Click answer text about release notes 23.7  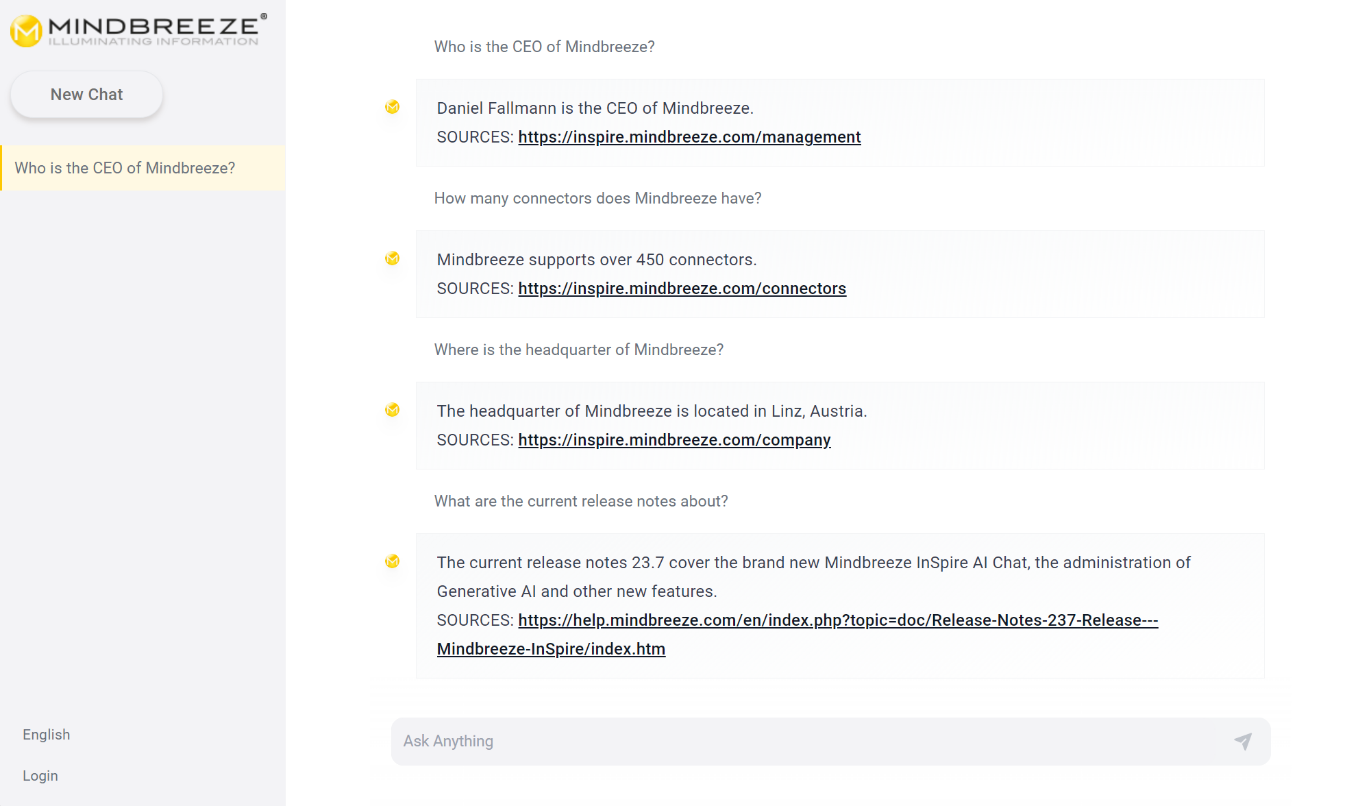(x=814, y=577)
